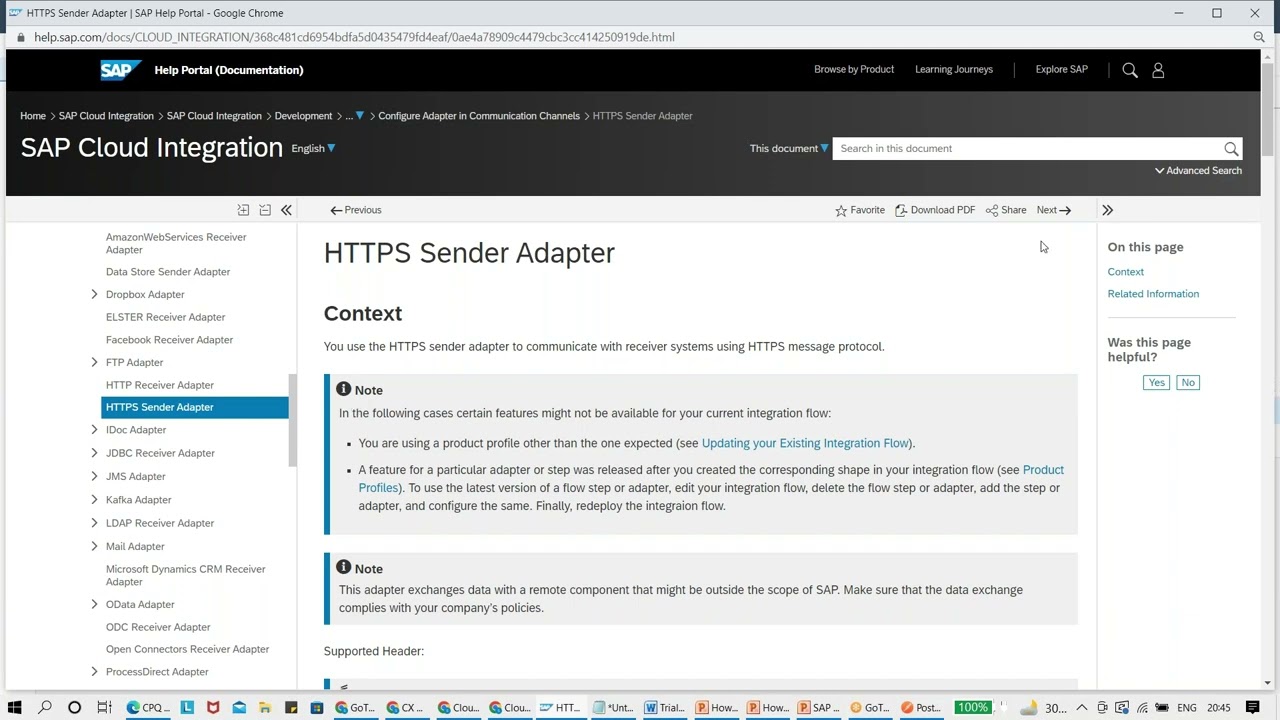
Task: Expand IDoc Adapter tree node
Action: click(95, 430)
